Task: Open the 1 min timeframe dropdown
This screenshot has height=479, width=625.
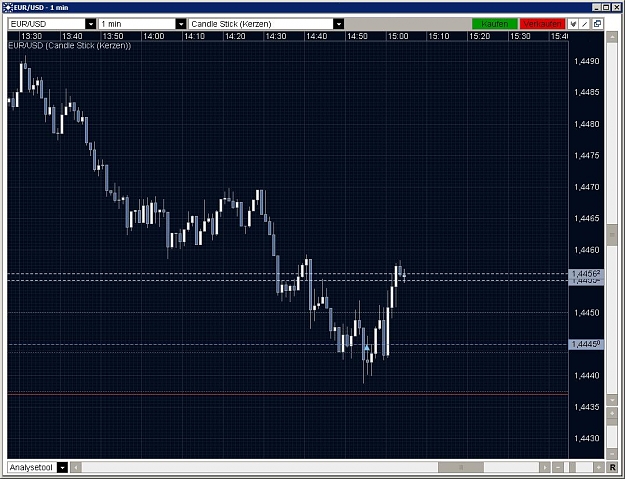Action: pos(142,24)
